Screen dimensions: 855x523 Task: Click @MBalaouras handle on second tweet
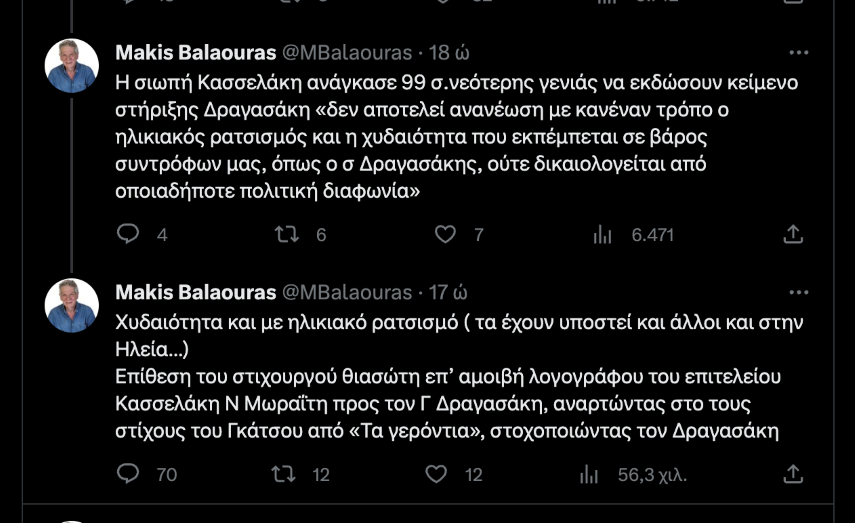tap(348, 292)
